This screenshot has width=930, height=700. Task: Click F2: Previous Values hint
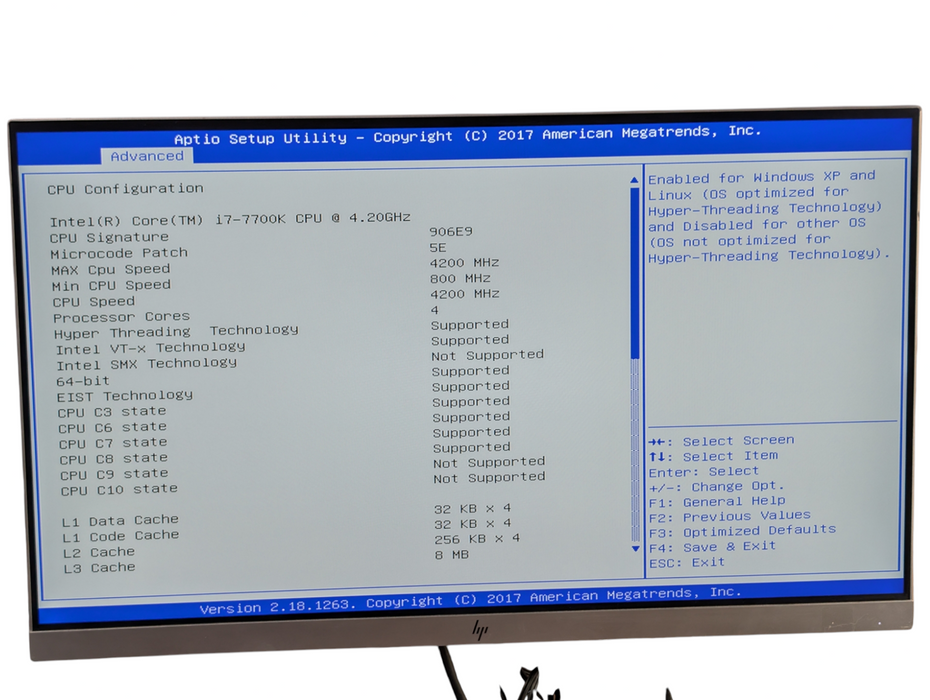730,517
